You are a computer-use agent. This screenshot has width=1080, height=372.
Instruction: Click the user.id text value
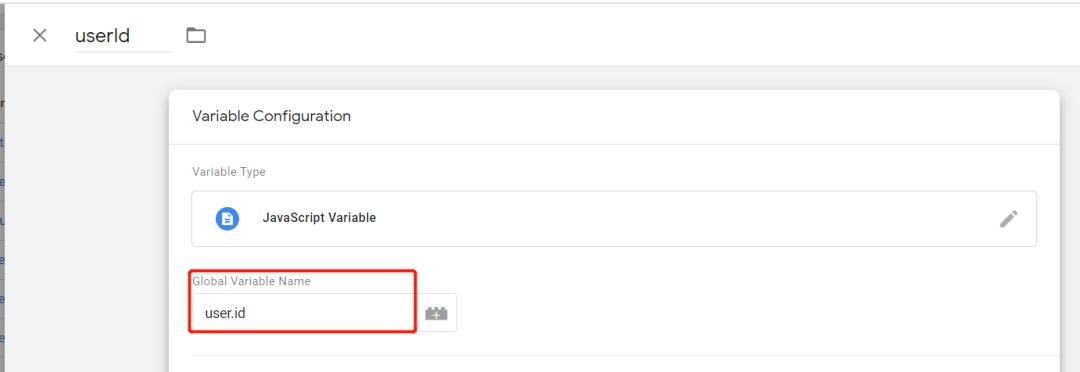(x=225, y=313)
